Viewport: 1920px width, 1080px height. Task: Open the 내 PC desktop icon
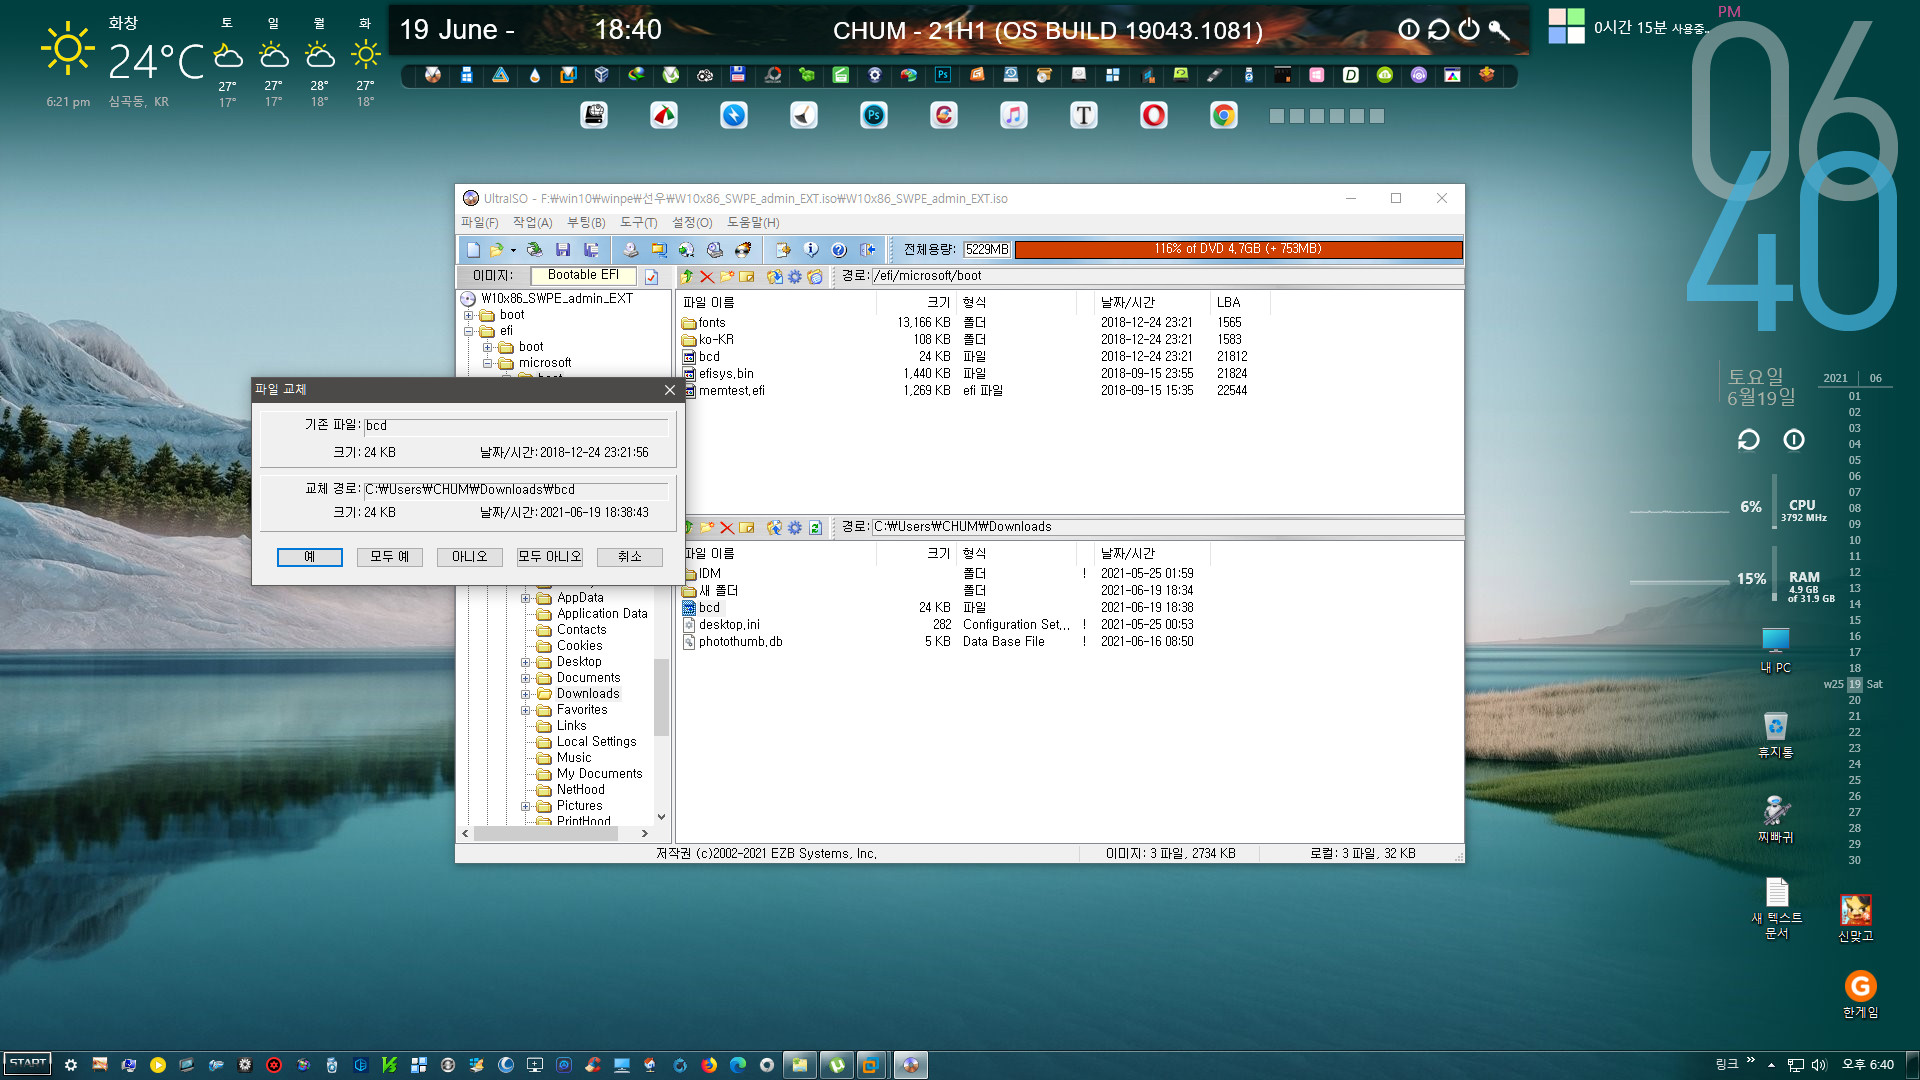coord(1776,650)
